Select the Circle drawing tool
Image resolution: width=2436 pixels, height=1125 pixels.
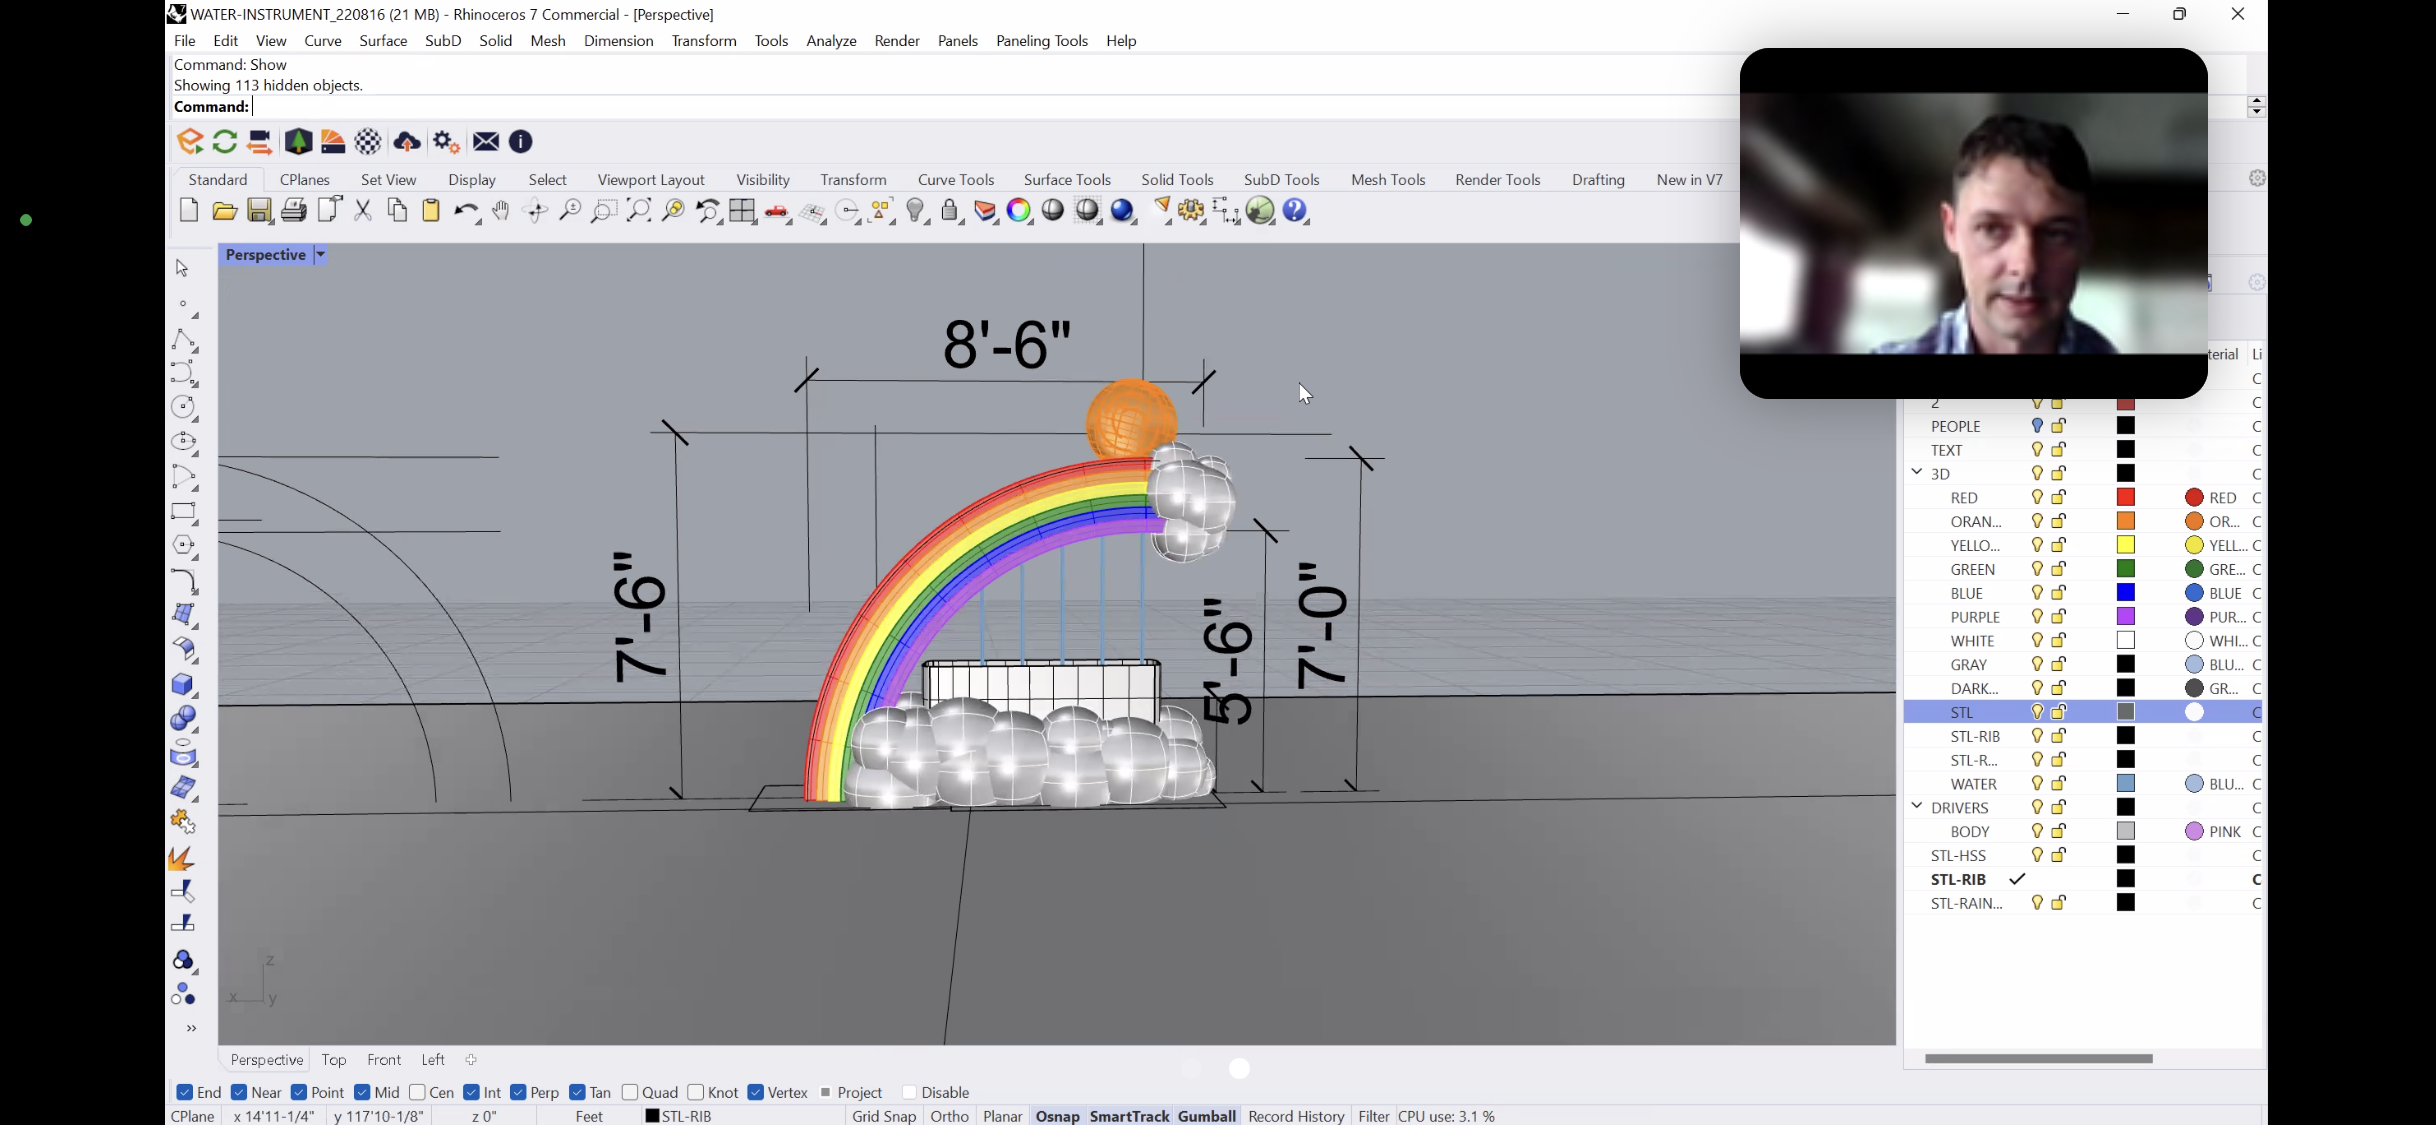tap(182, 407)
